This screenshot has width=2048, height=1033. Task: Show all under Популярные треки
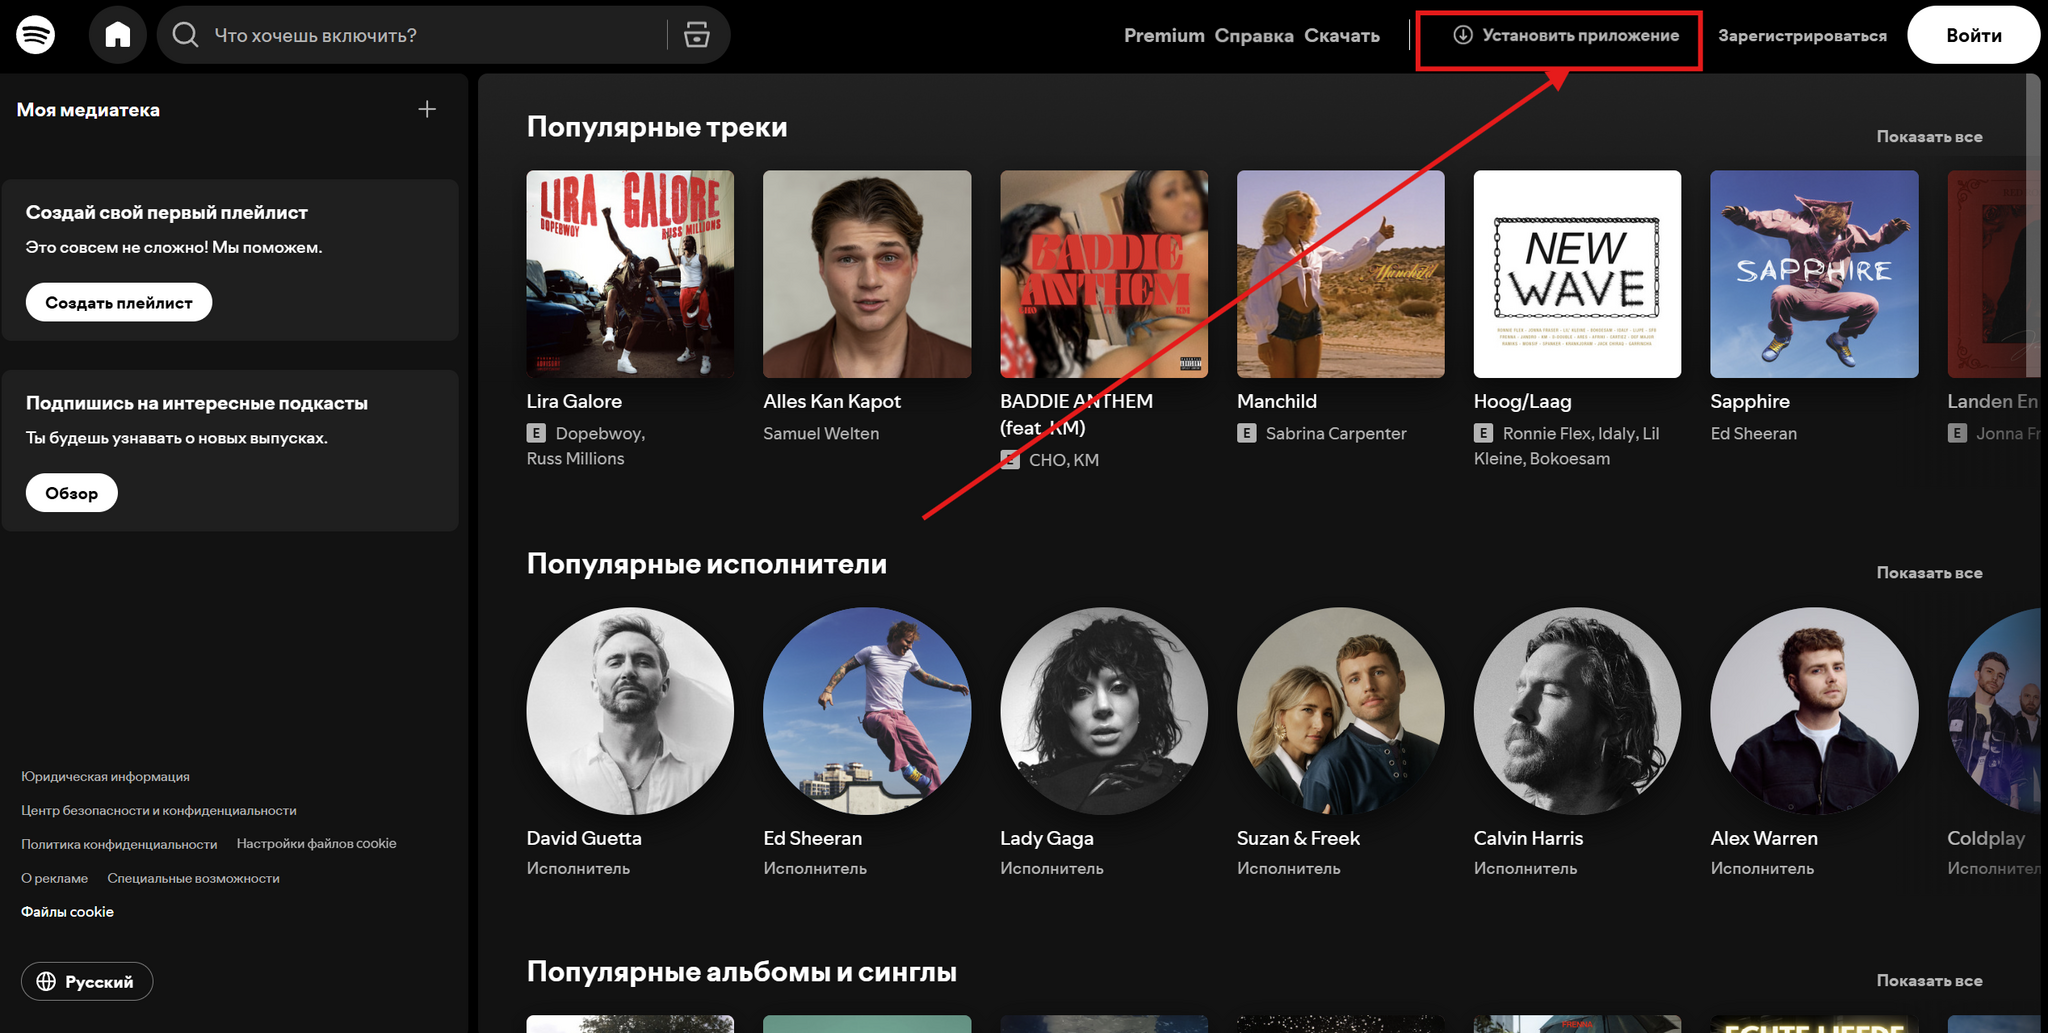[x=1929, y=136]
